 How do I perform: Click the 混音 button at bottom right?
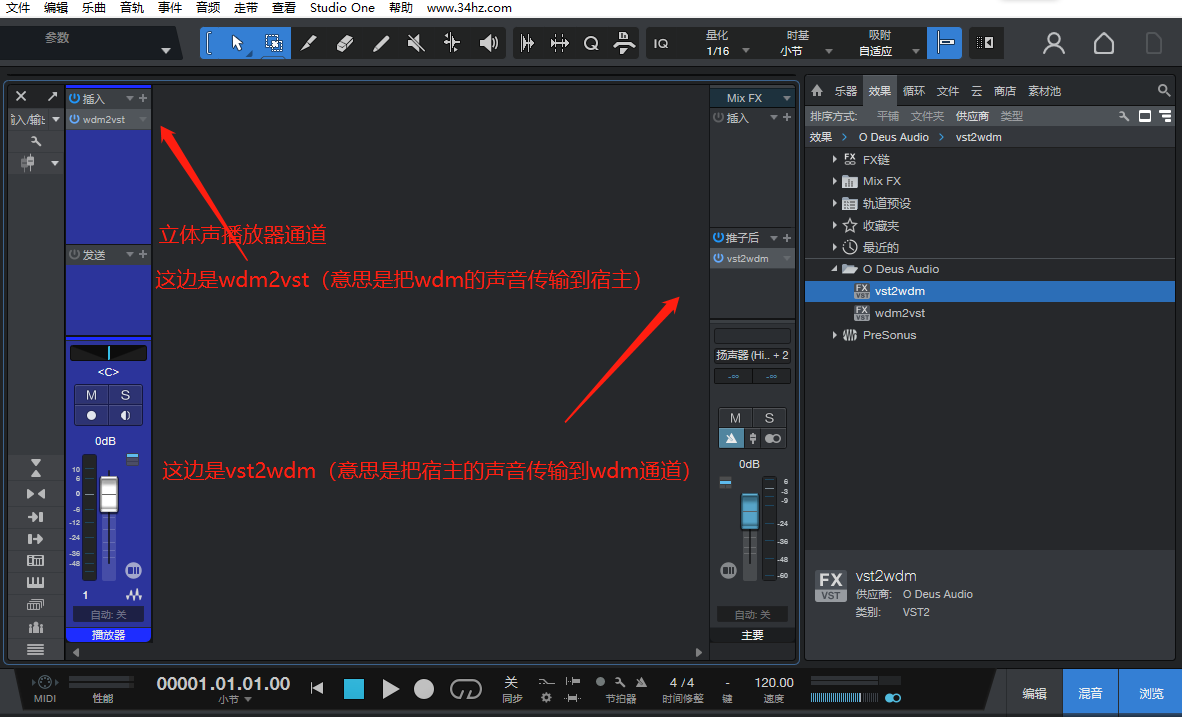[1090, 691]
